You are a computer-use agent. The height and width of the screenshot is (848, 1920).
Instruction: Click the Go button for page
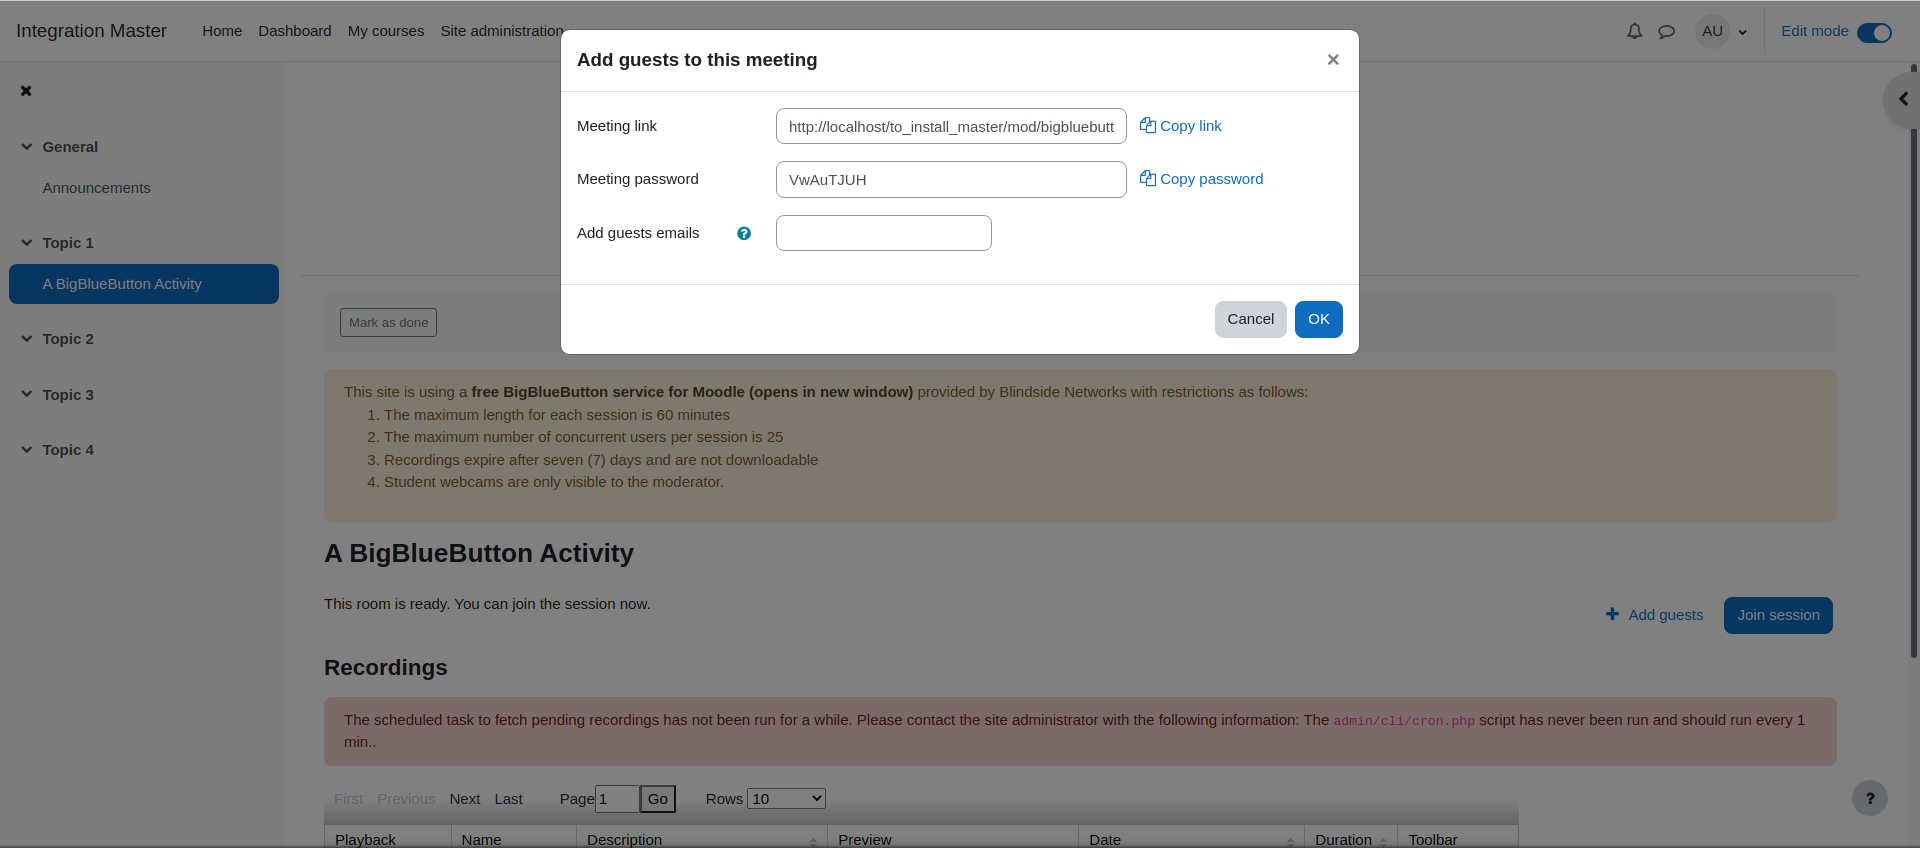point(658,798)
